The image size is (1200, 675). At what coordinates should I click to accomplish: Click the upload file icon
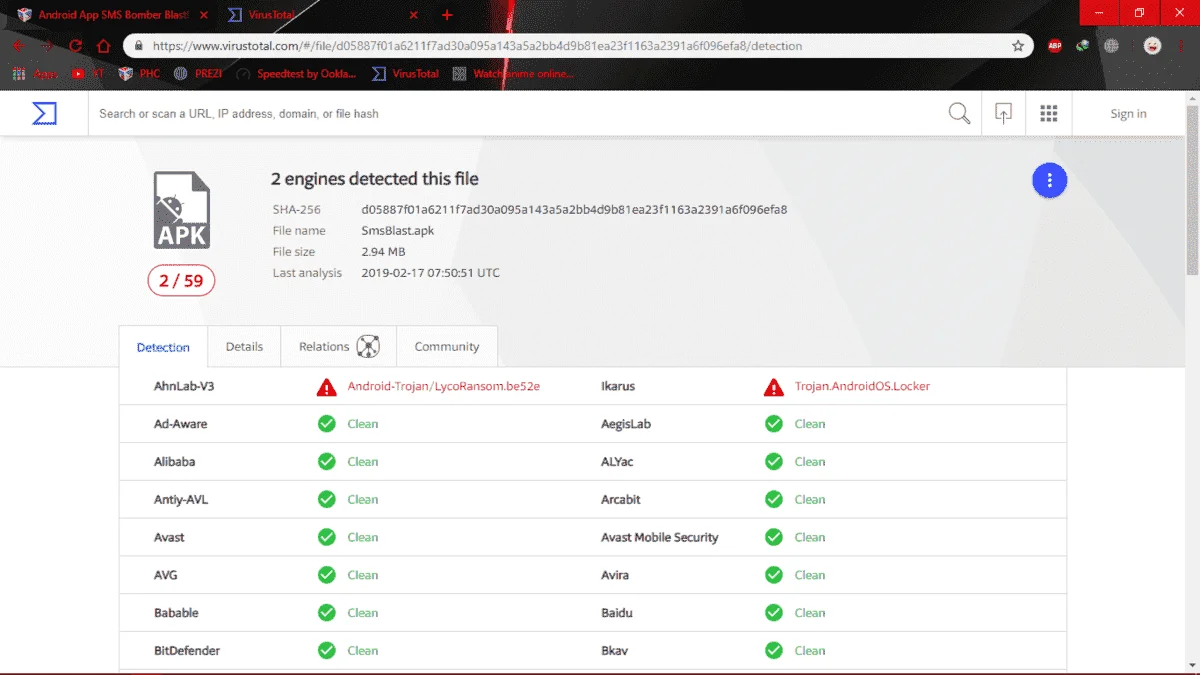point(1003,113)
